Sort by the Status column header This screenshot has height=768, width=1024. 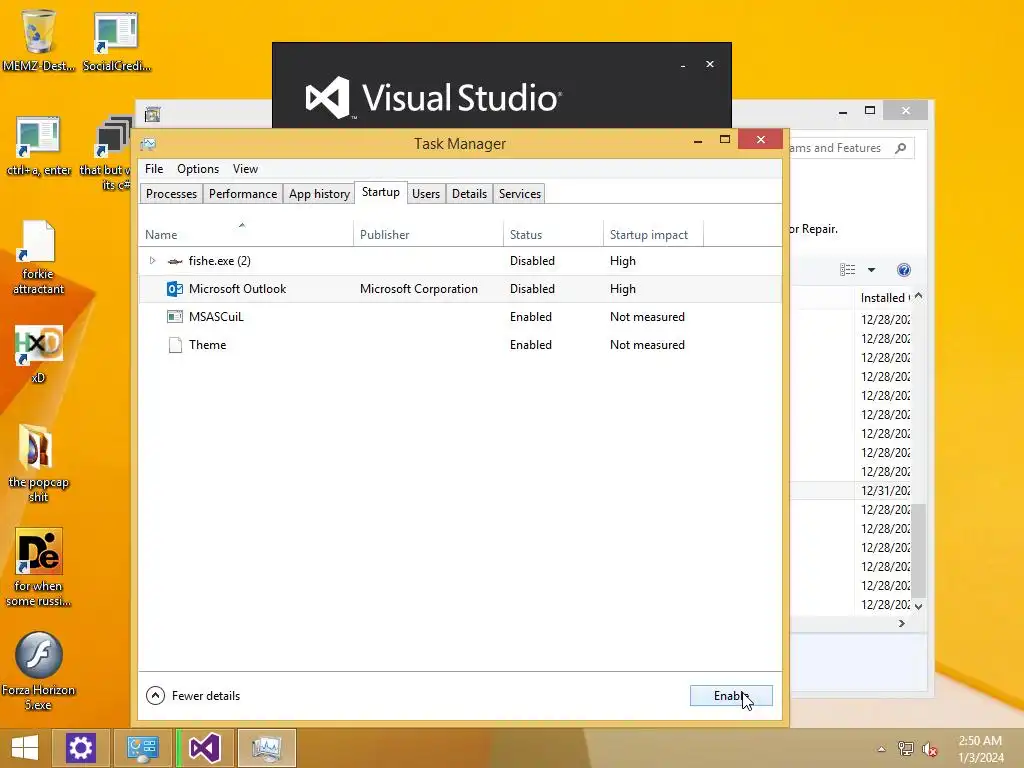[553, 234]
